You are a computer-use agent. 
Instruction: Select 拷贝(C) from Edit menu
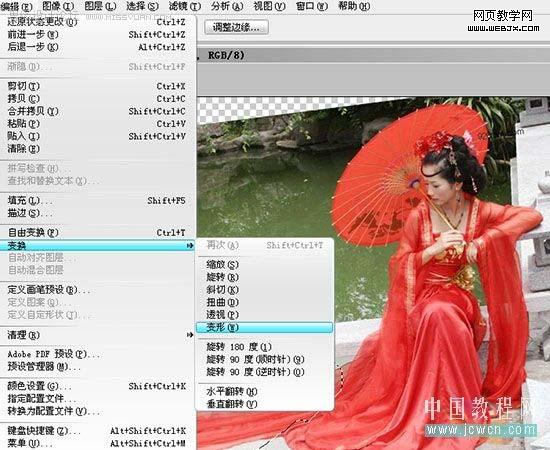97,99
